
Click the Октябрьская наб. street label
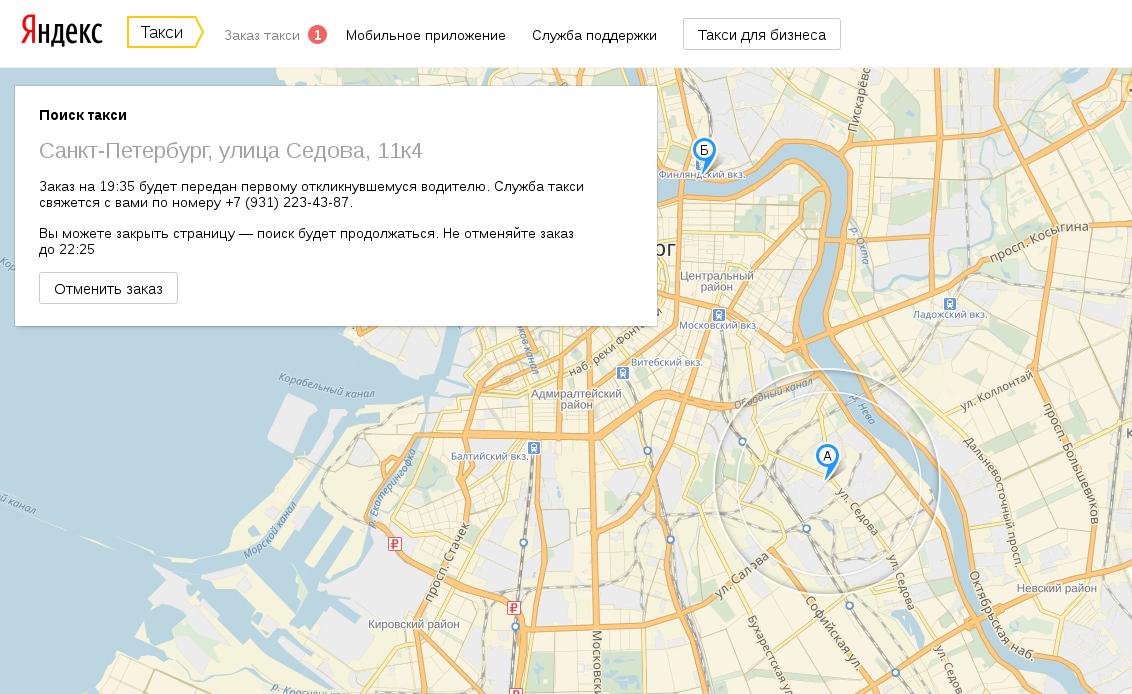pos(1001,616)
